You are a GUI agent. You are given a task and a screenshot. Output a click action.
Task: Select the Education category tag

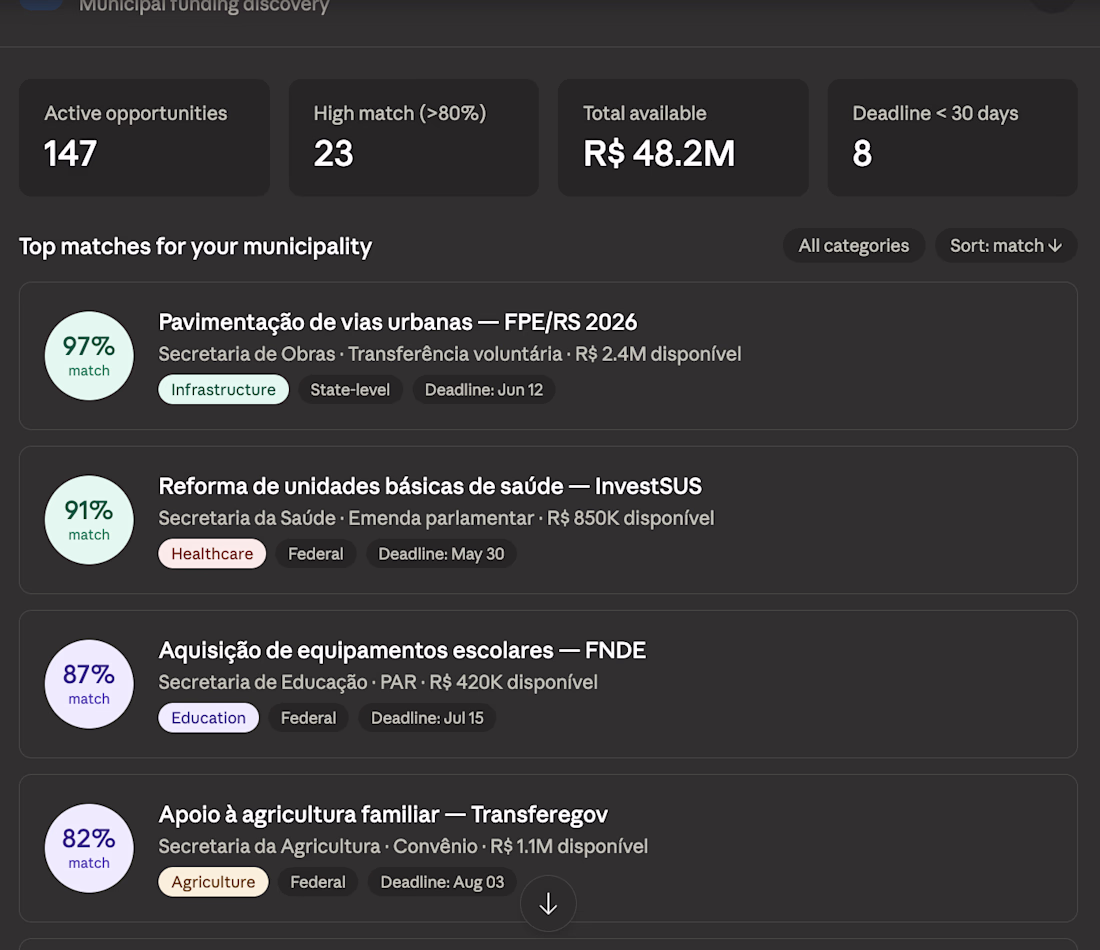point(208,718)
